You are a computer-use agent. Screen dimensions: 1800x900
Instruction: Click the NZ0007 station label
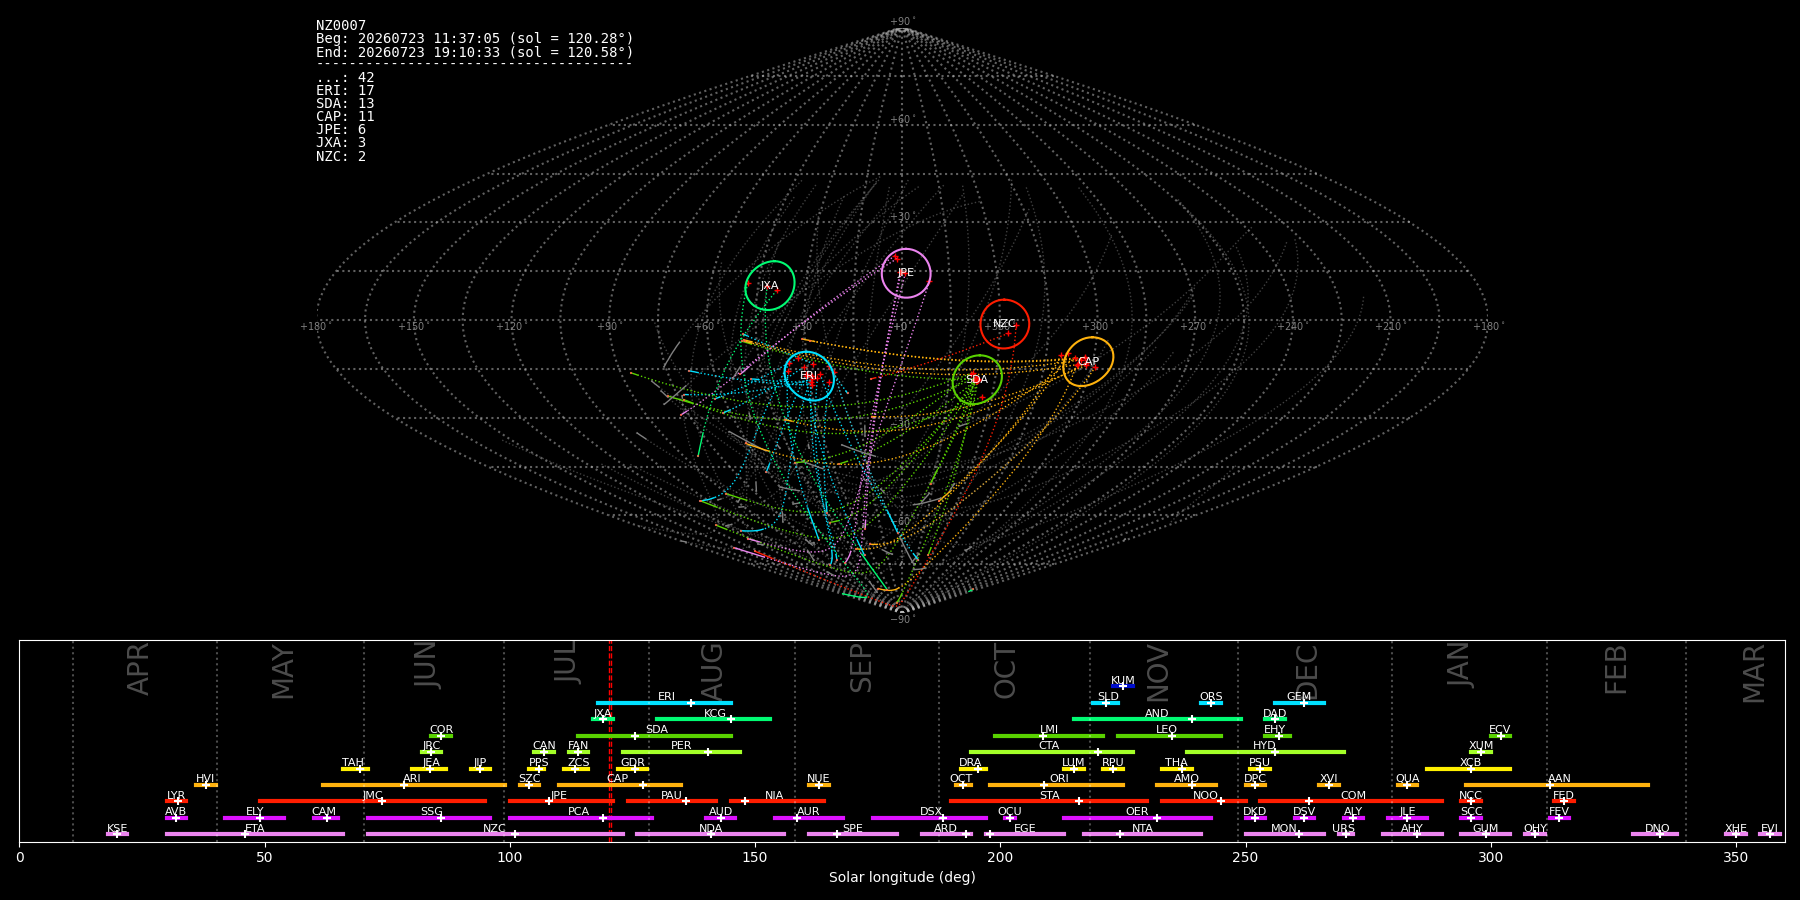pos(341,26)
